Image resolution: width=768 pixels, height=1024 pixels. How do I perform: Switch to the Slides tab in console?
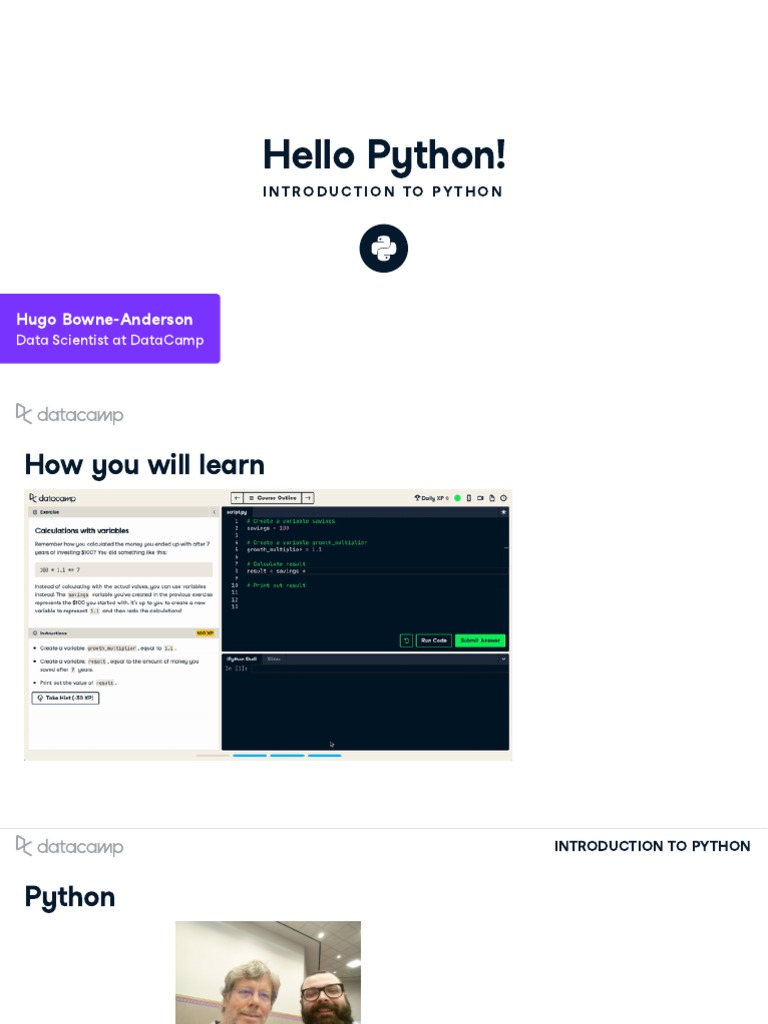274,659
